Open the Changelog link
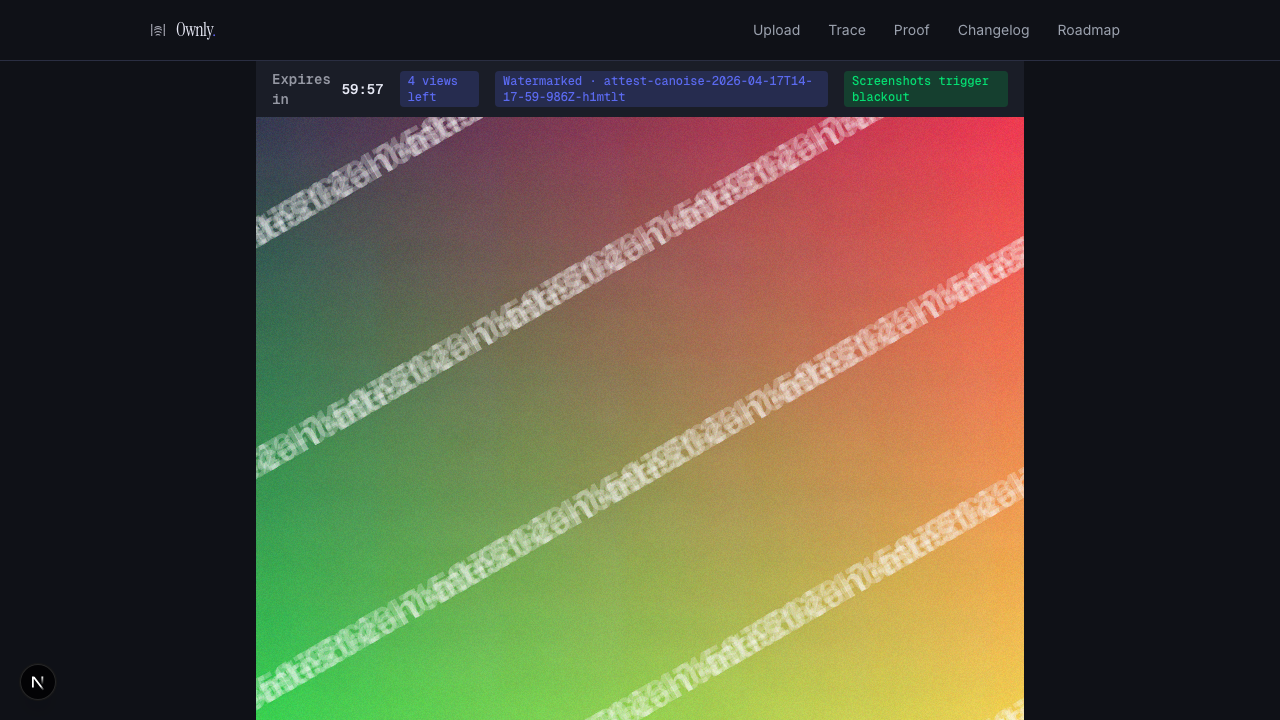 coord(993,30)
